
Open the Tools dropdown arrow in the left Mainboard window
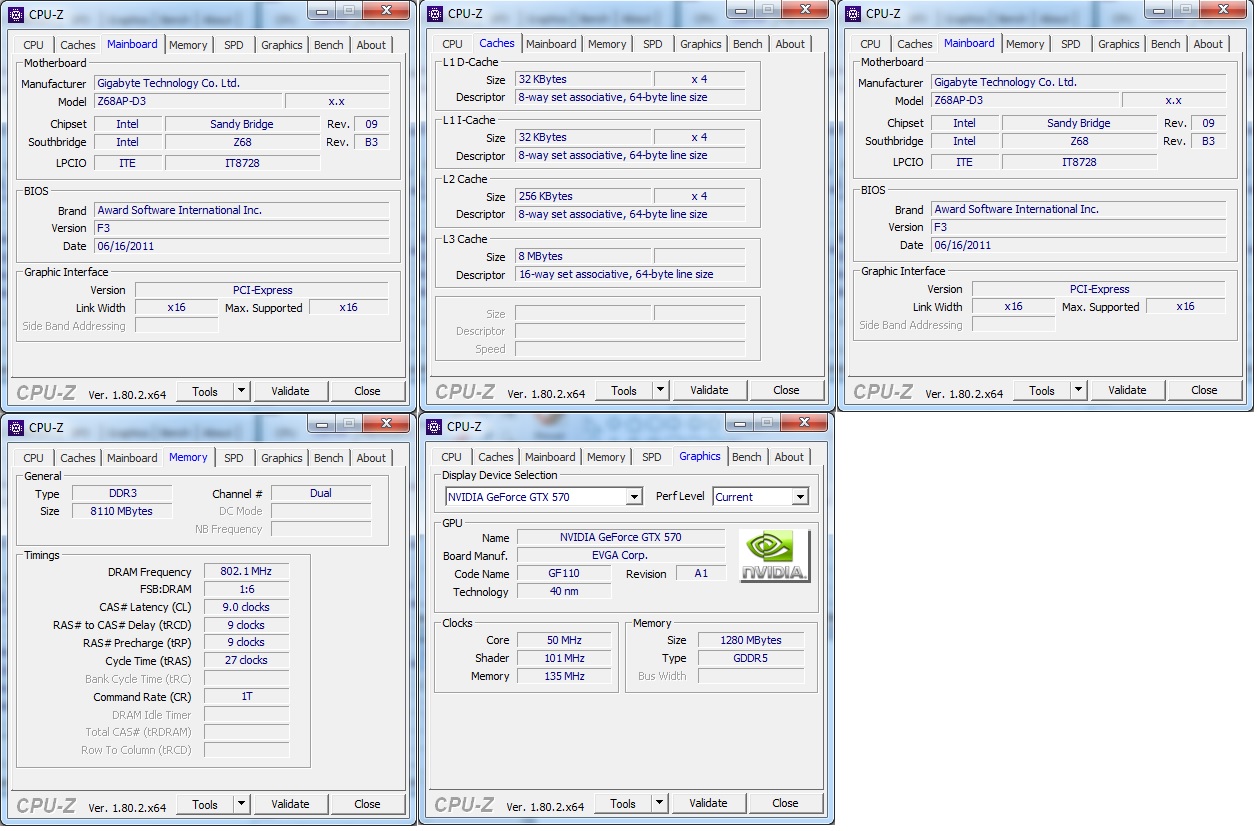pos(242,391)
